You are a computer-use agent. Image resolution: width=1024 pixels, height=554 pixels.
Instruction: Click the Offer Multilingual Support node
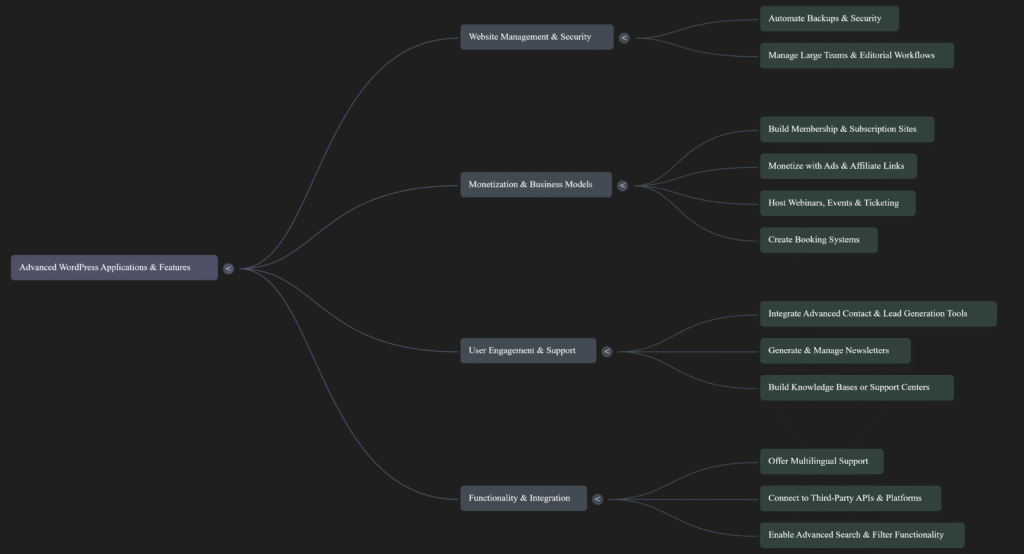pyautogui.click(x=822, y=461)
